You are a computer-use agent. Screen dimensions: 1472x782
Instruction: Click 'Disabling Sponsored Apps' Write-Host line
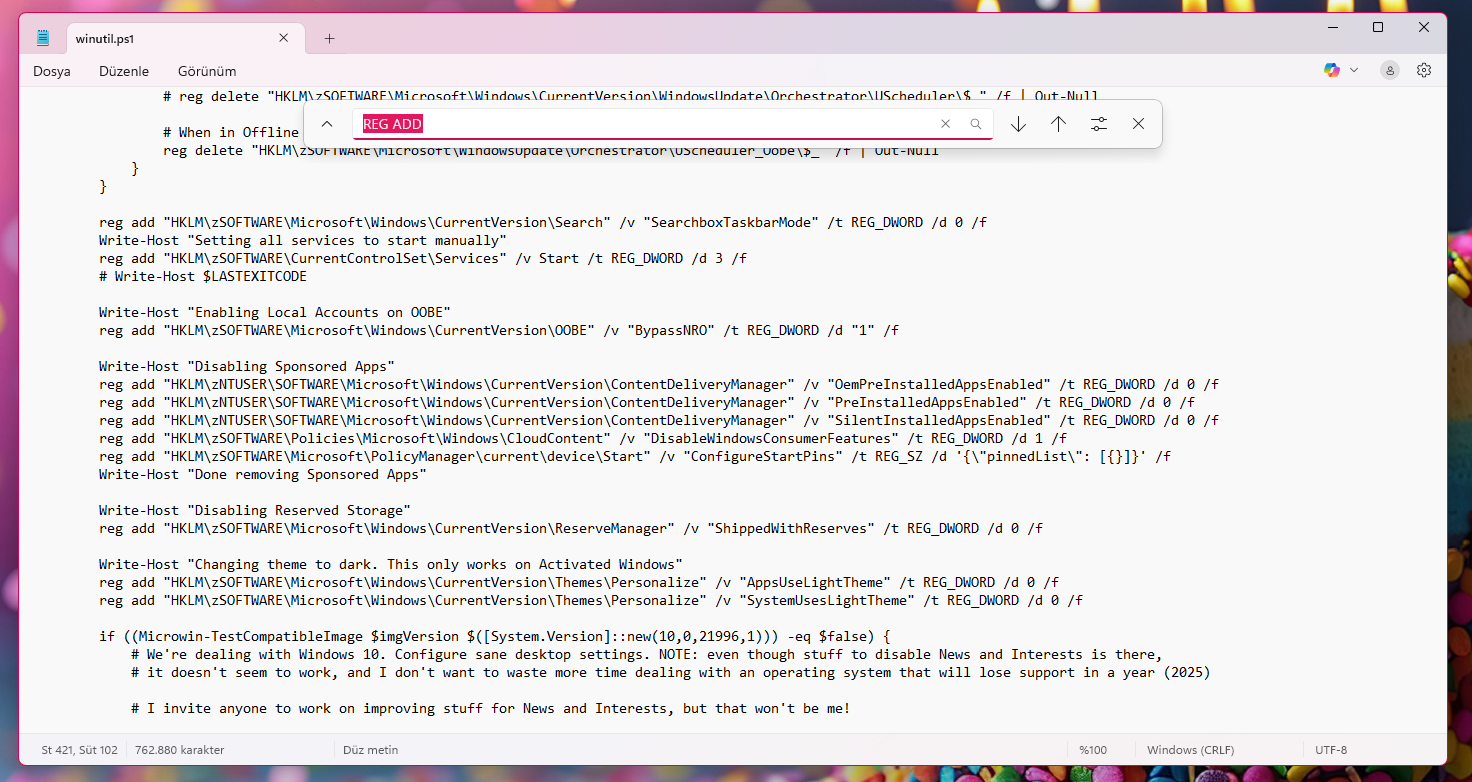pos(247,366)
